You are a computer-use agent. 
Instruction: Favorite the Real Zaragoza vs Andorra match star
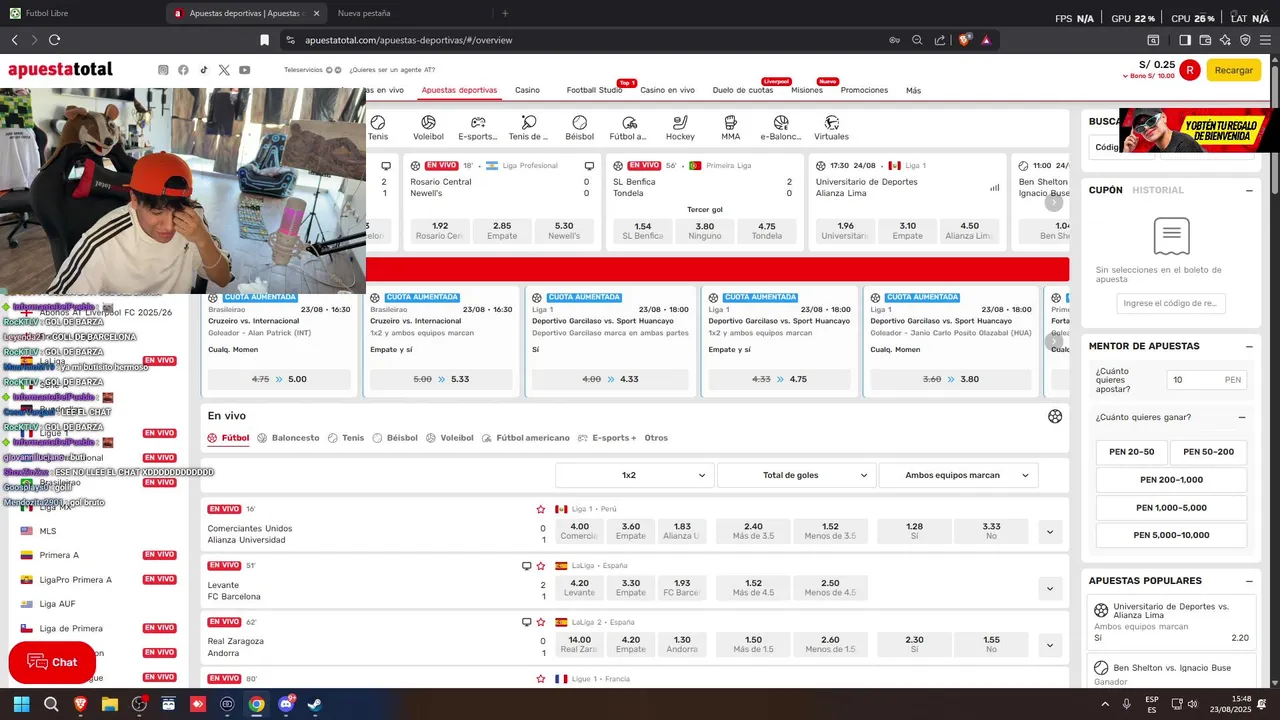(x=541, y=622)
